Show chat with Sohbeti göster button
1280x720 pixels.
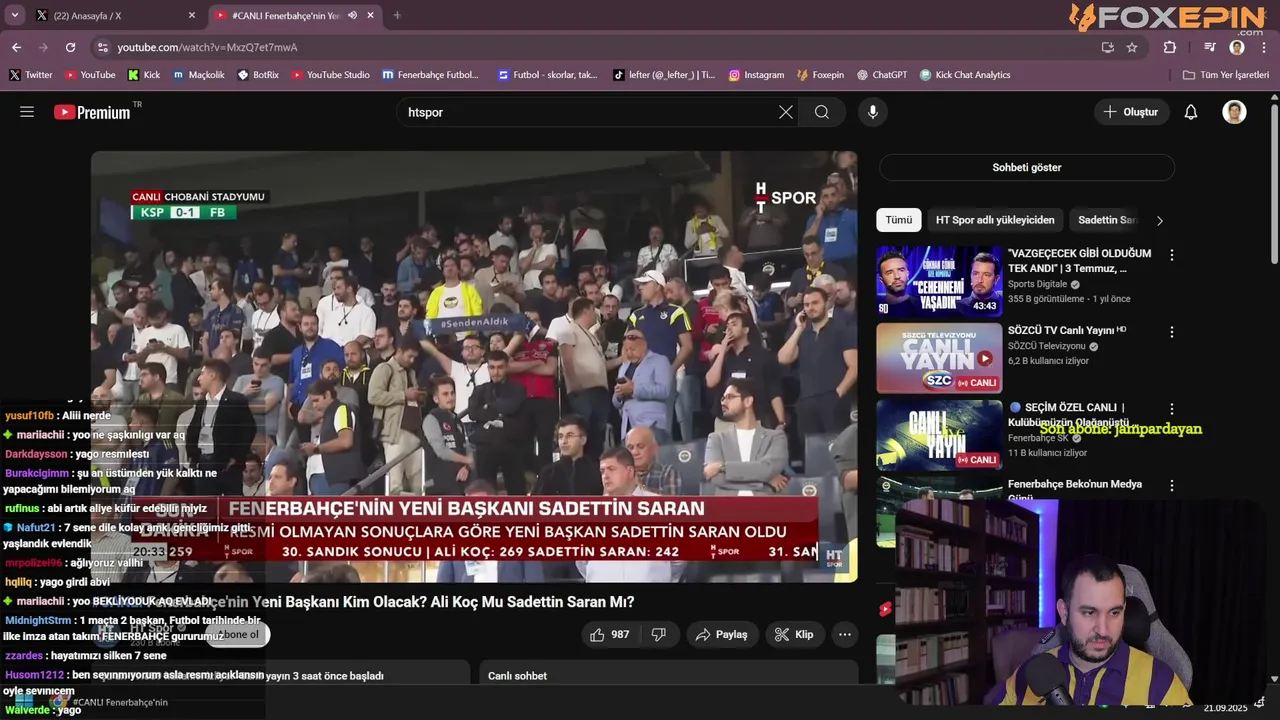click(1026, 167)
